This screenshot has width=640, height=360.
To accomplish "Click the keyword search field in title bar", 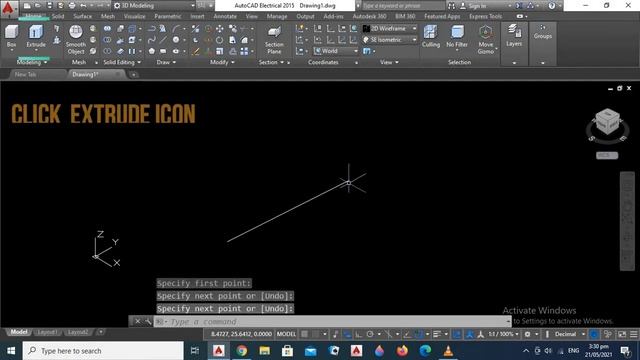I will point(403,6).
